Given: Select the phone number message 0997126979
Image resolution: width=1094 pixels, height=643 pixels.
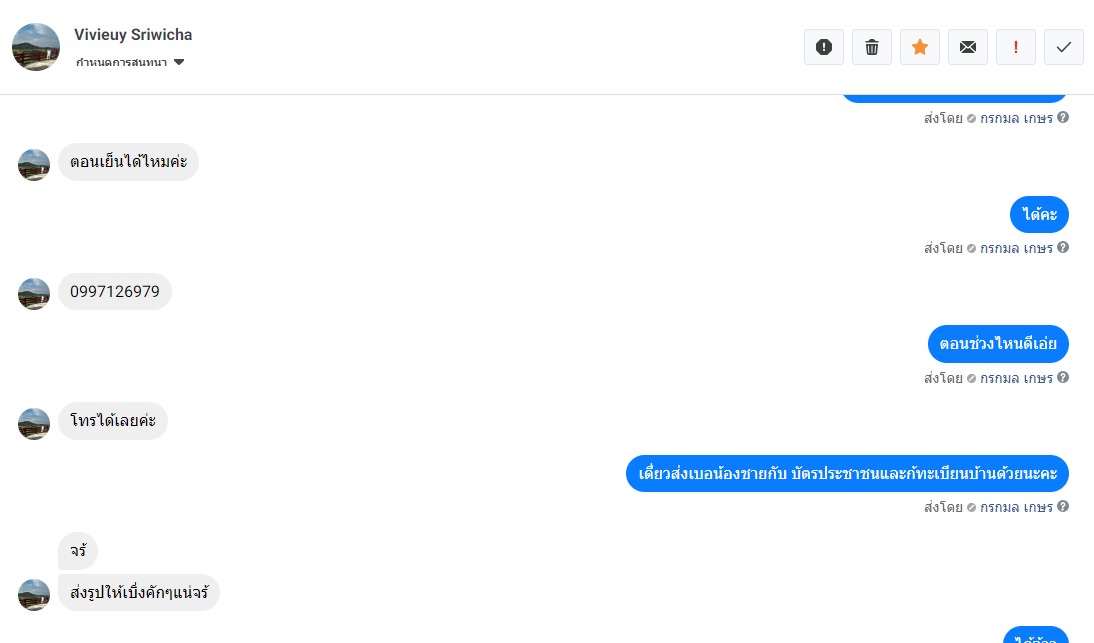Looking at the screenshot, I should coord(115,292).
